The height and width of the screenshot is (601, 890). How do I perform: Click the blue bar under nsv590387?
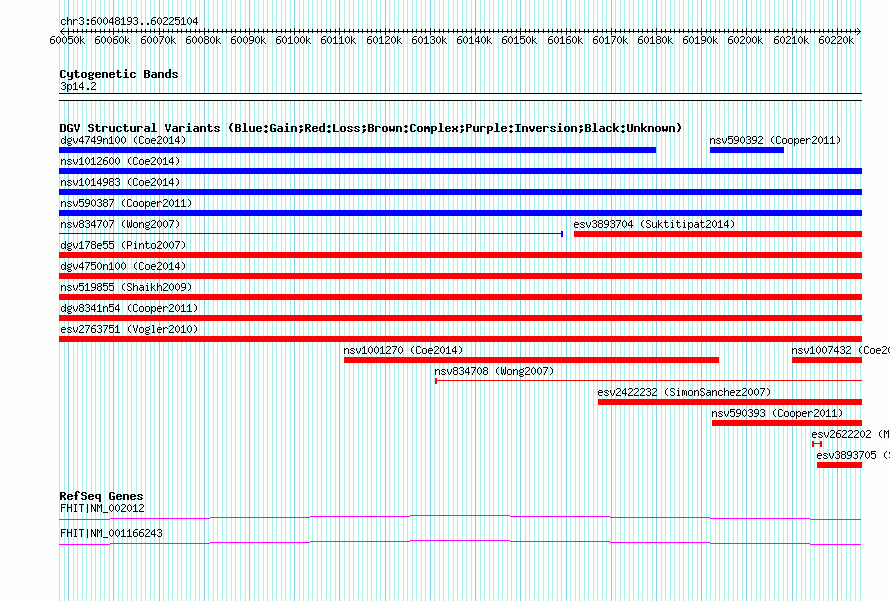click(460, 213)
